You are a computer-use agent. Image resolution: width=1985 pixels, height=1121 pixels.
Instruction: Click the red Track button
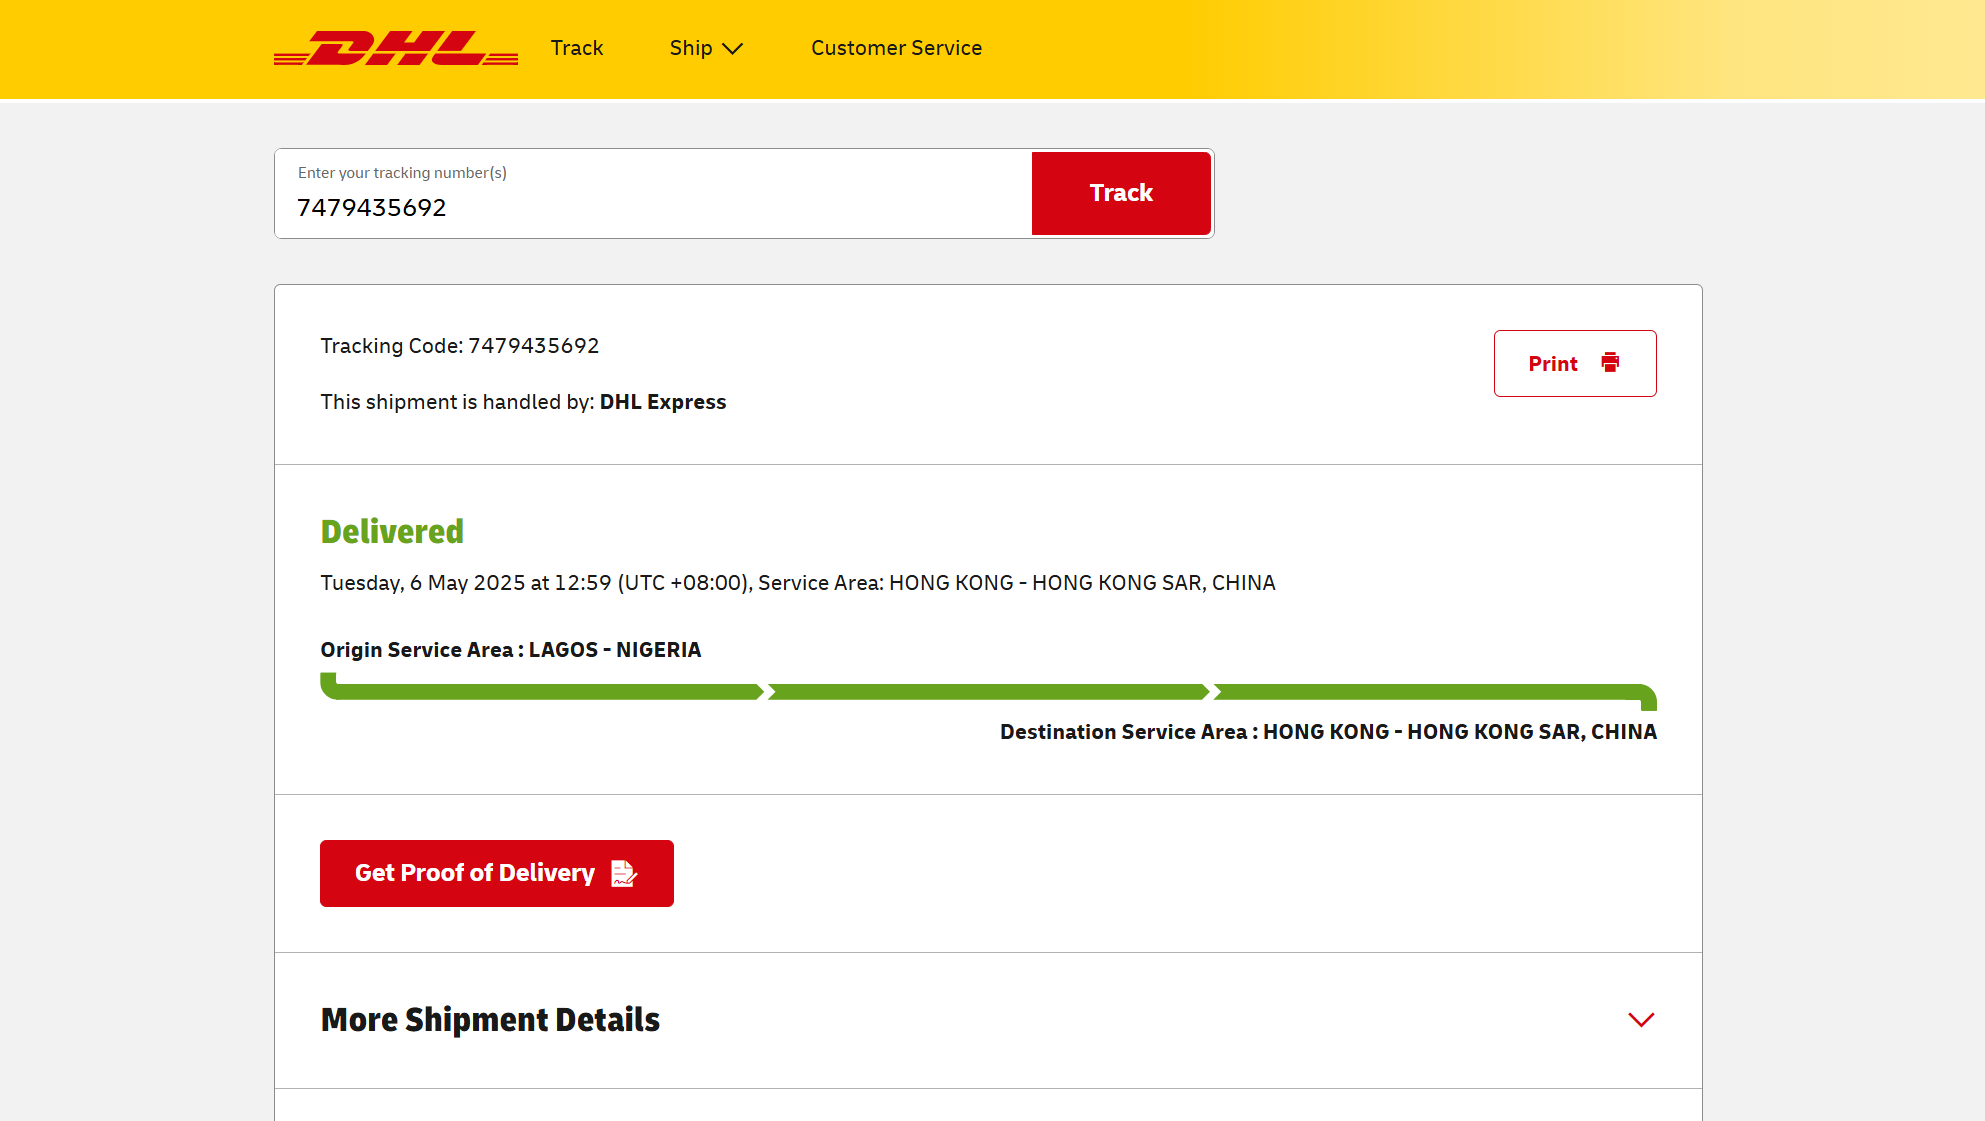(x=1121, y=193)
